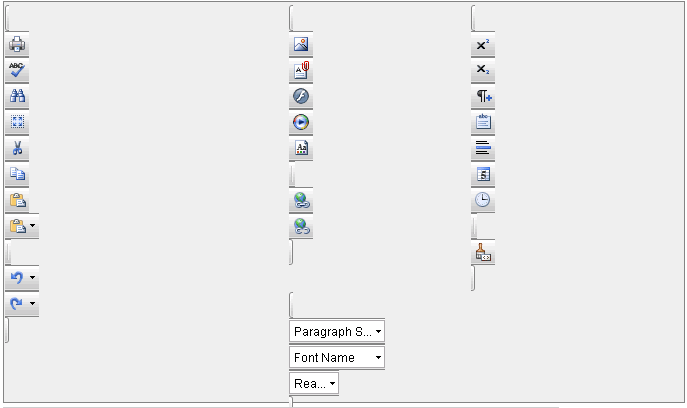Cut selection with the scissors icon
Screen dimensions: 687x408
pyautogui.click(x=18, y=149)
